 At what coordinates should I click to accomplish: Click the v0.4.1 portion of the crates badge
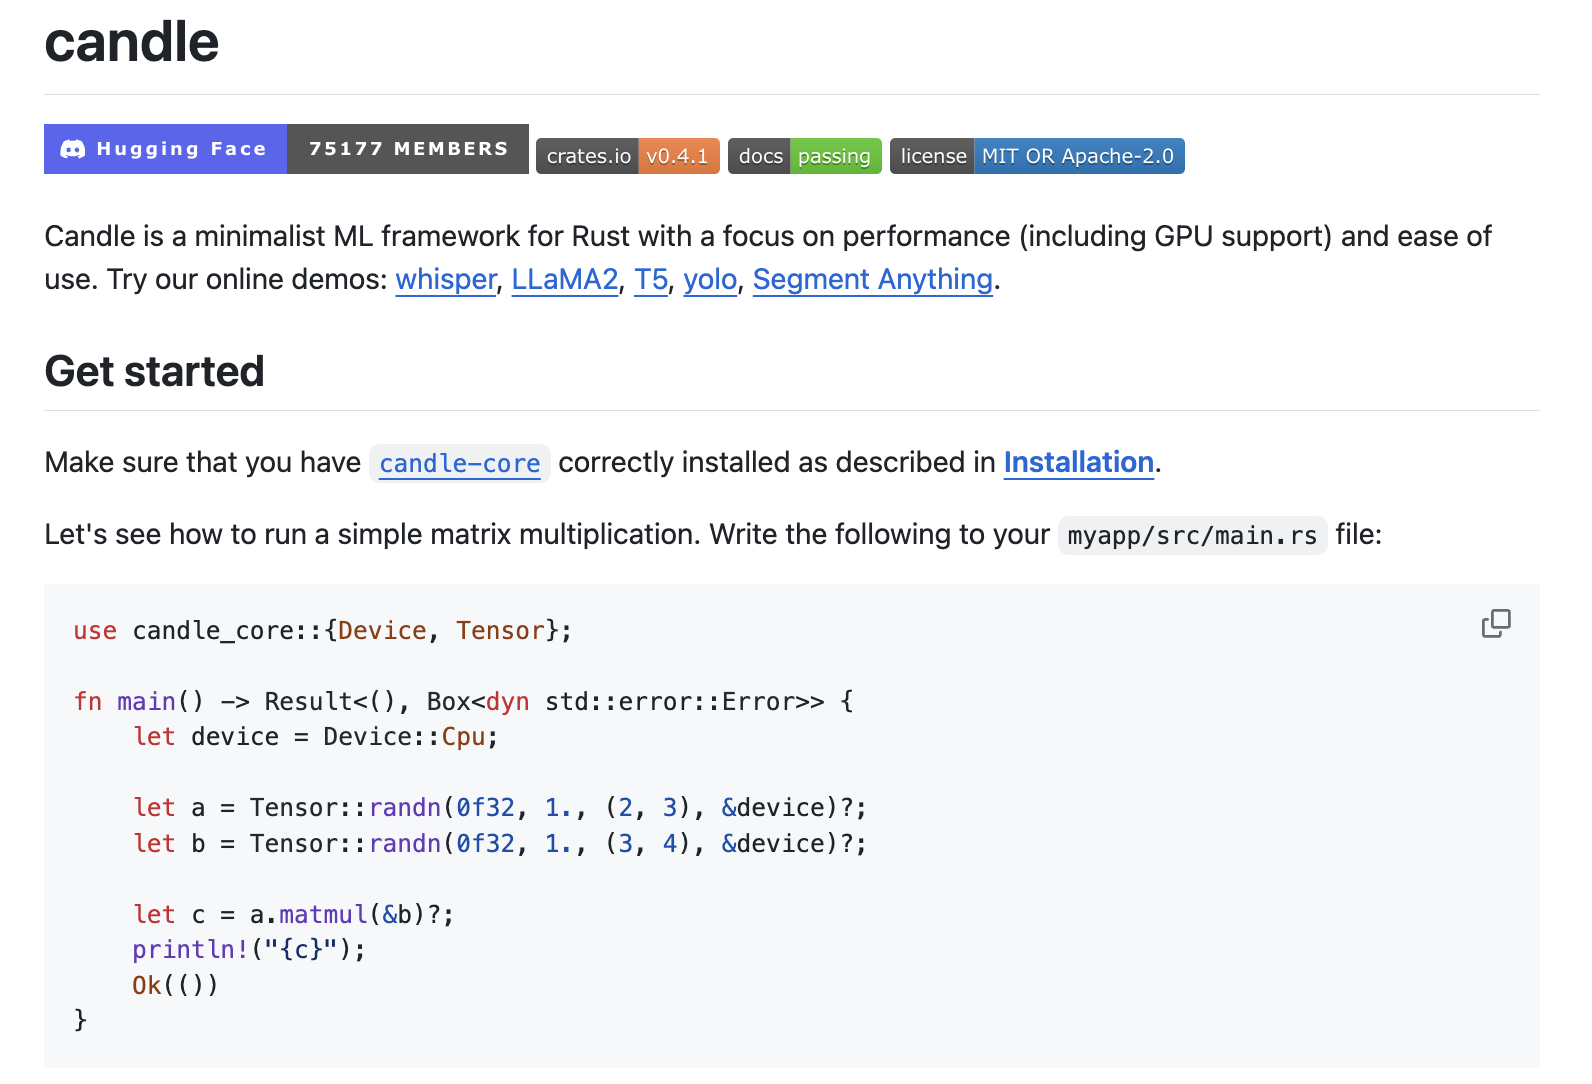point(679,155)
